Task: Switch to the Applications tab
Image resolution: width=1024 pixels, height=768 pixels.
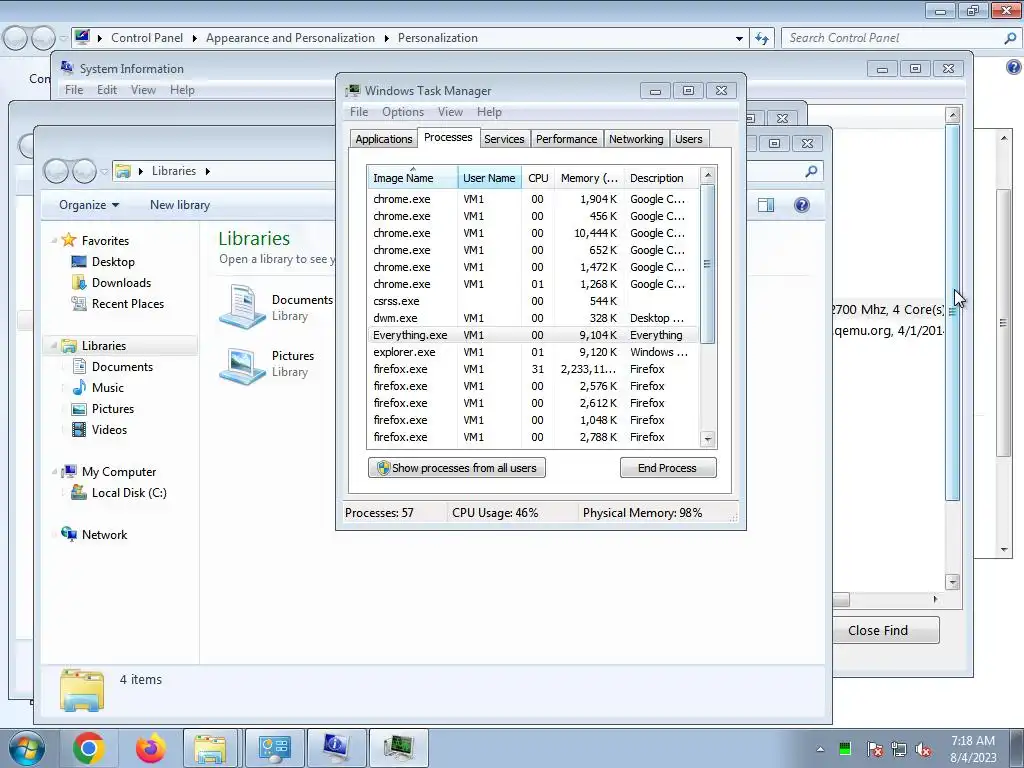Action: point(383,139)
